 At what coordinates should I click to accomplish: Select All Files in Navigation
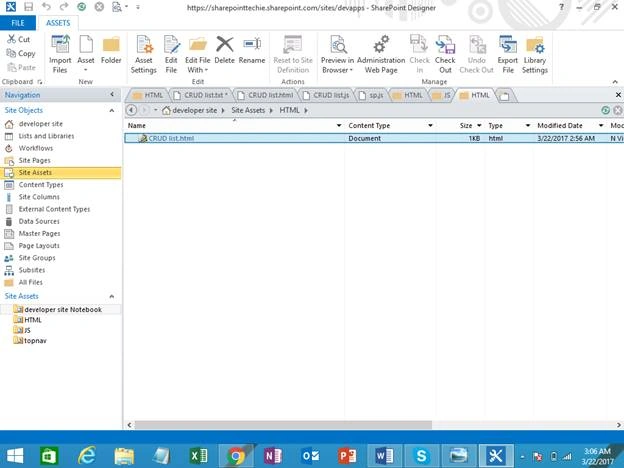(31, 282)
